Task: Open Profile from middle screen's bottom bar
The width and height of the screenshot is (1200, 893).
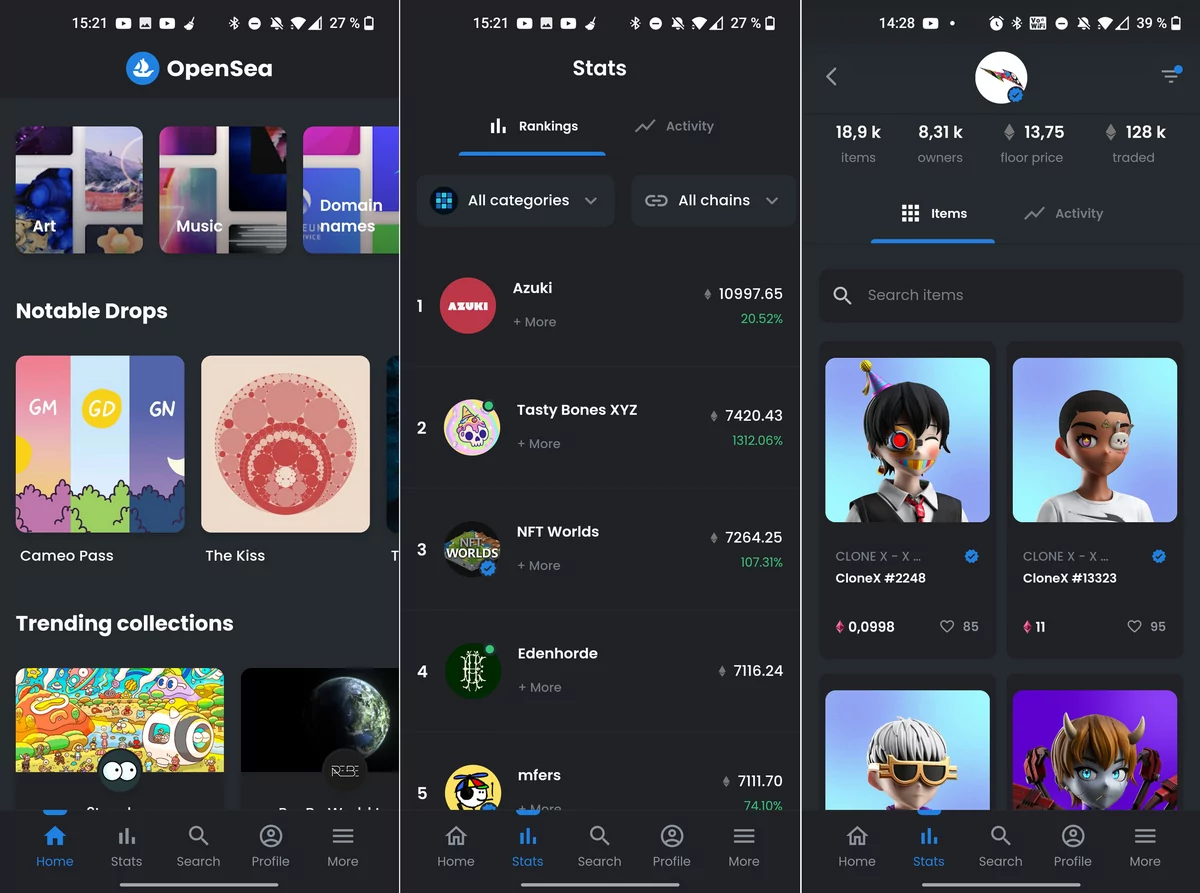Action: tap(671, 846)
